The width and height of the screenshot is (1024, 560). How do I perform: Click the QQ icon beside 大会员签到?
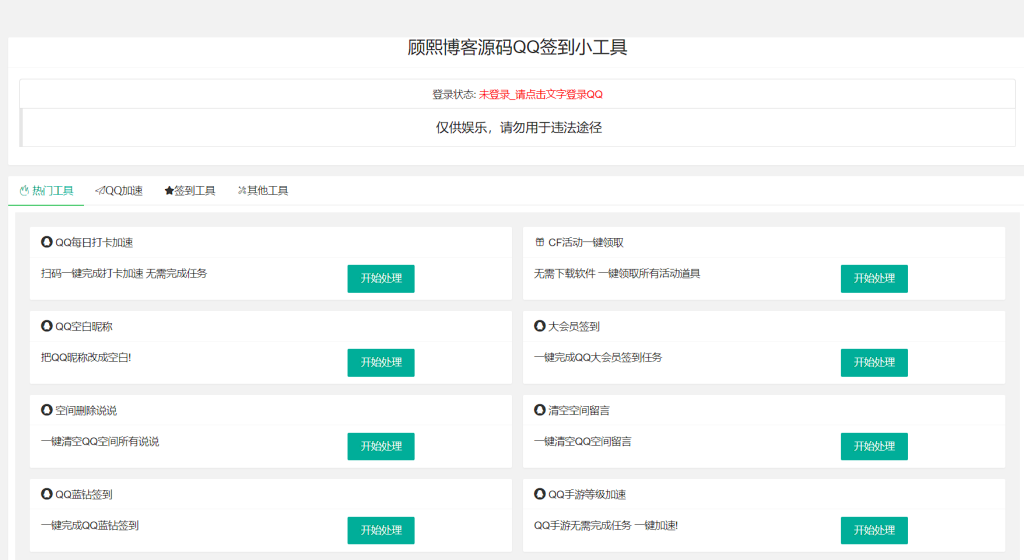click(x=539, y=326)
